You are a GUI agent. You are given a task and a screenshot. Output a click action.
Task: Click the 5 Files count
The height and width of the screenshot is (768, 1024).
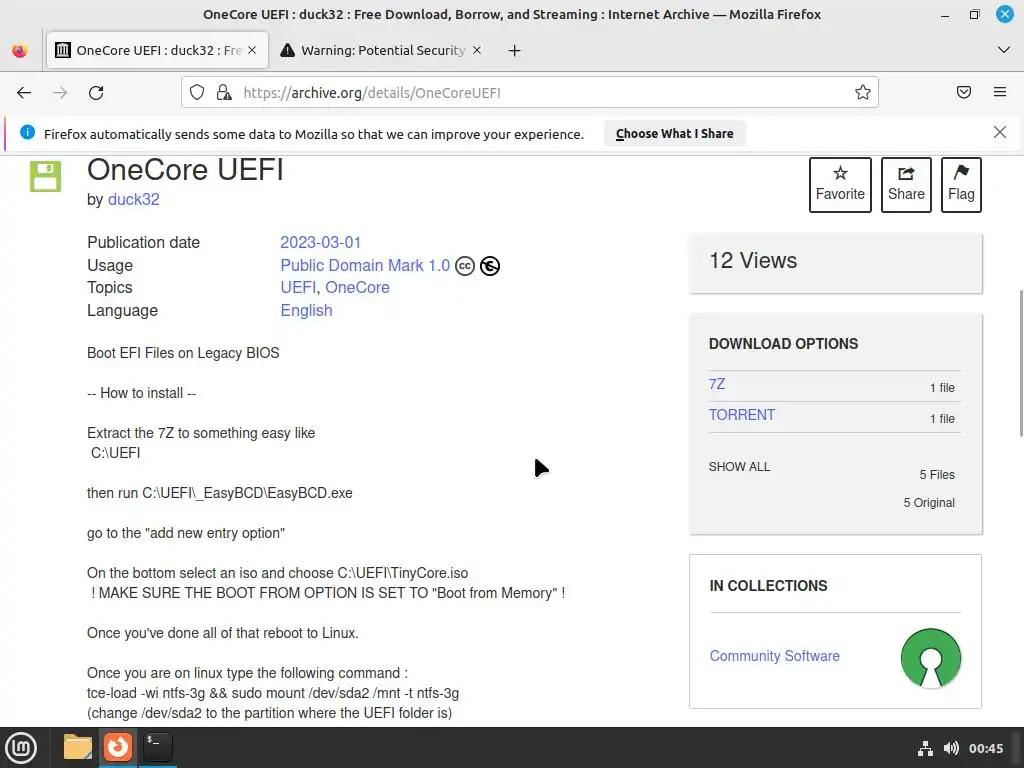click(x=937, y=475)
